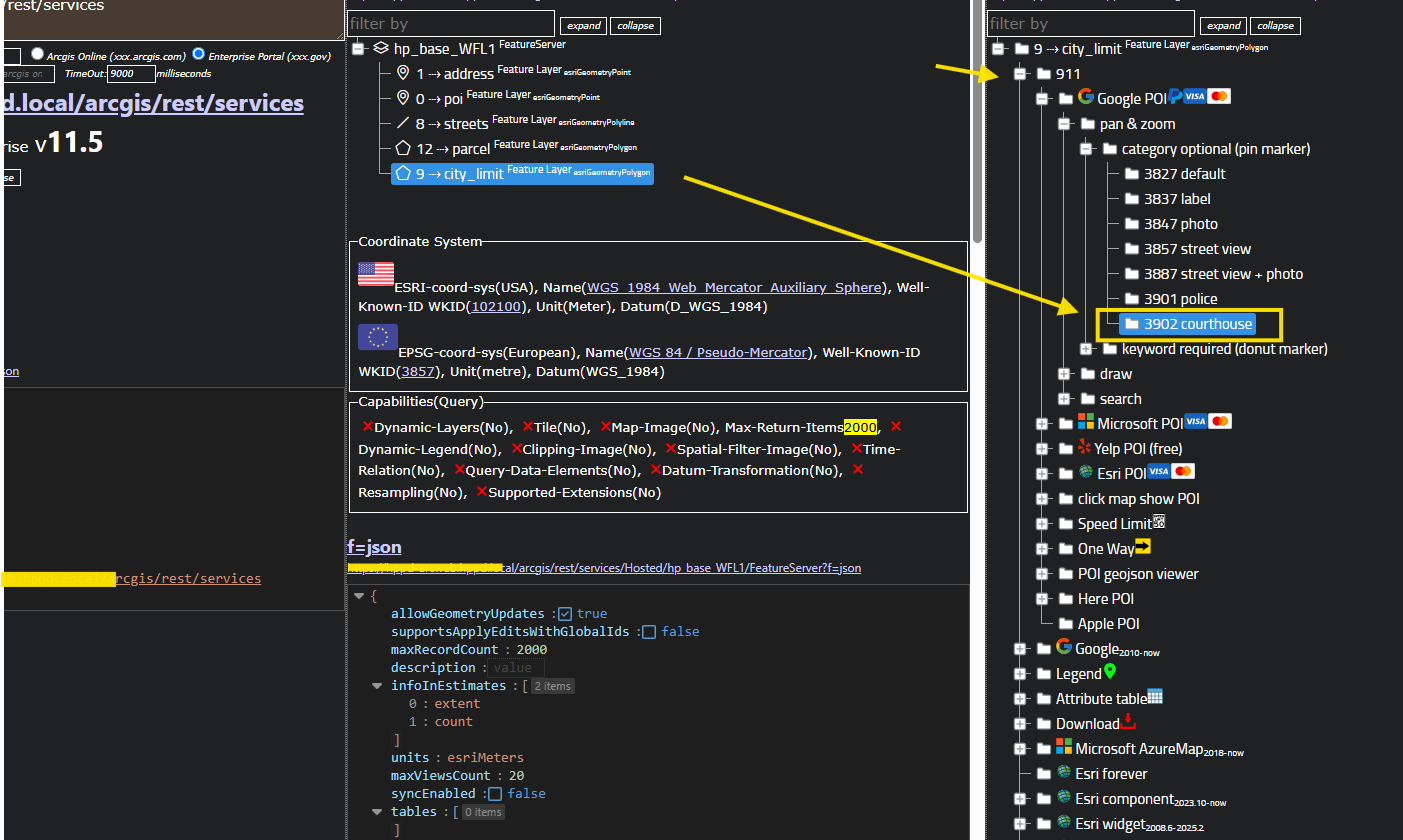Open the f=json link
The width and height of the screenshot is (1403, 840).
374,547
